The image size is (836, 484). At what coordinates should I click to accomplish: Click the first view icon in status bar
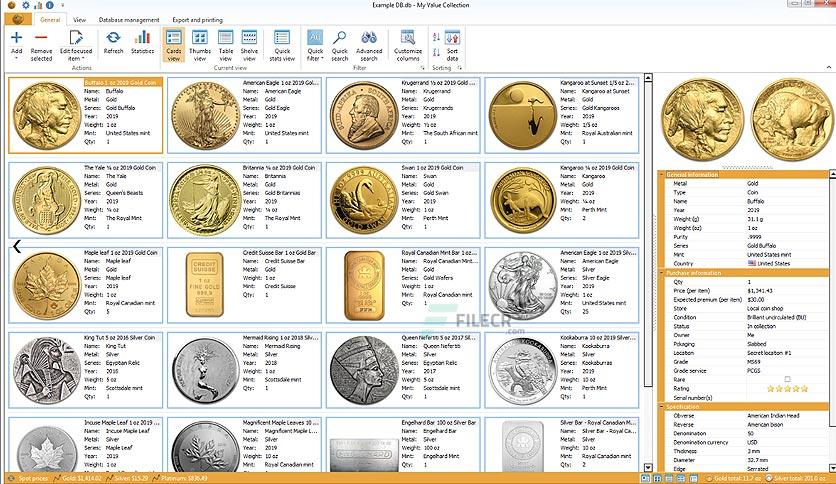pyautogui.click(x=645, y=479)
